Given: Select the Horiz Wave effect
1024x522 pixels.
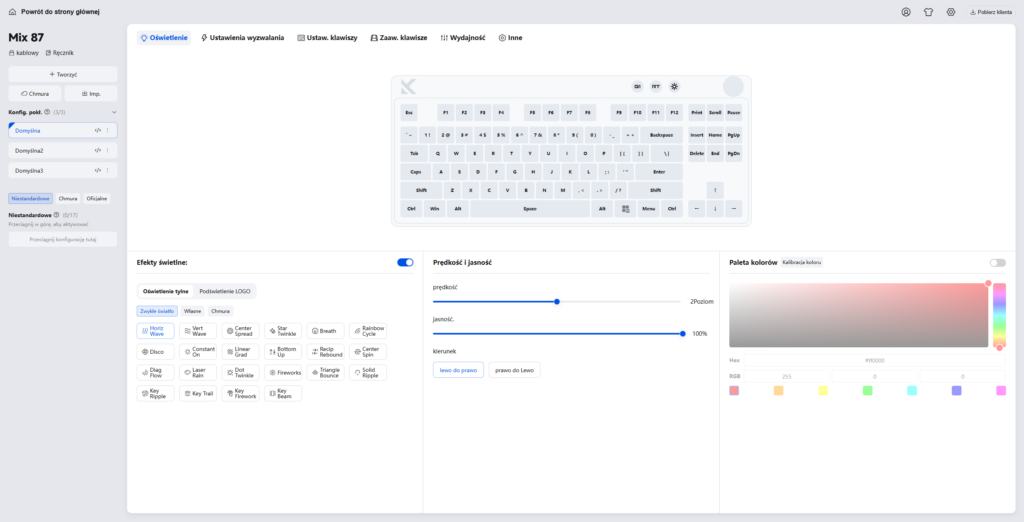Looking at the screenshot, I should click(x=155, y=331).
